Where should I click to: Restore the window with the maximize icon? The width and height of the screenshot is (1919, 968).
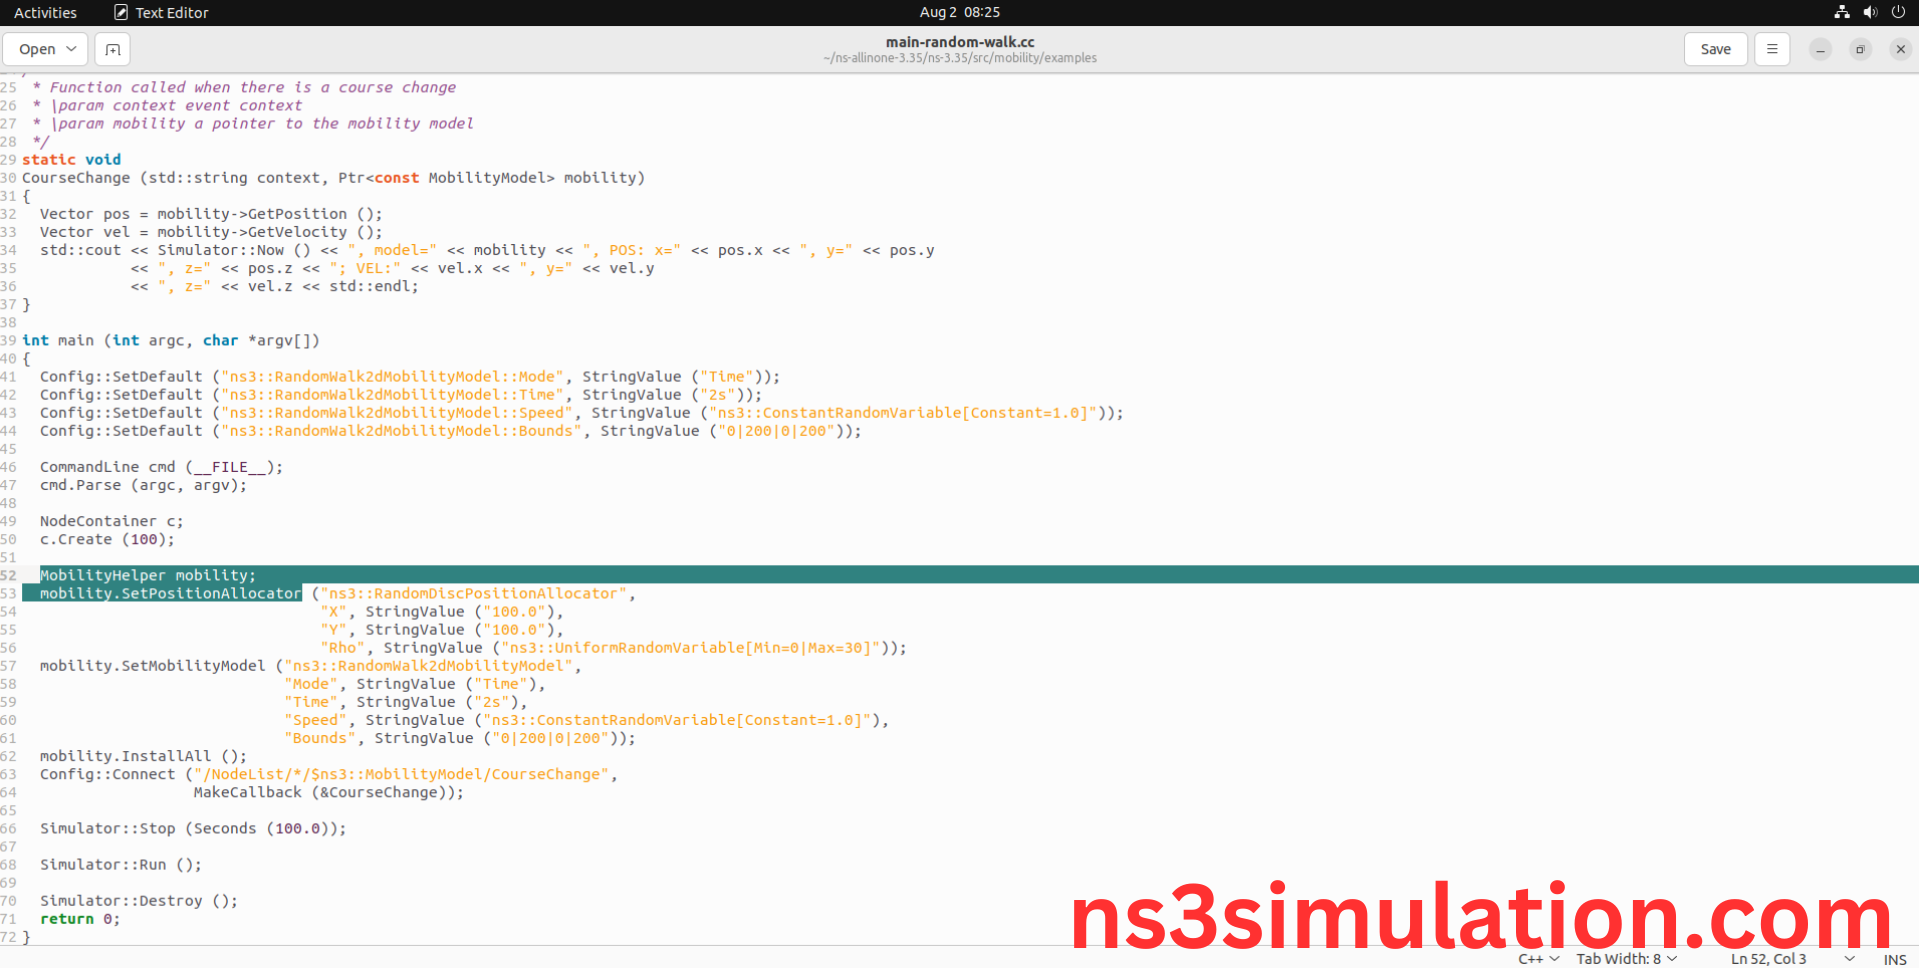click(1860, 49)
